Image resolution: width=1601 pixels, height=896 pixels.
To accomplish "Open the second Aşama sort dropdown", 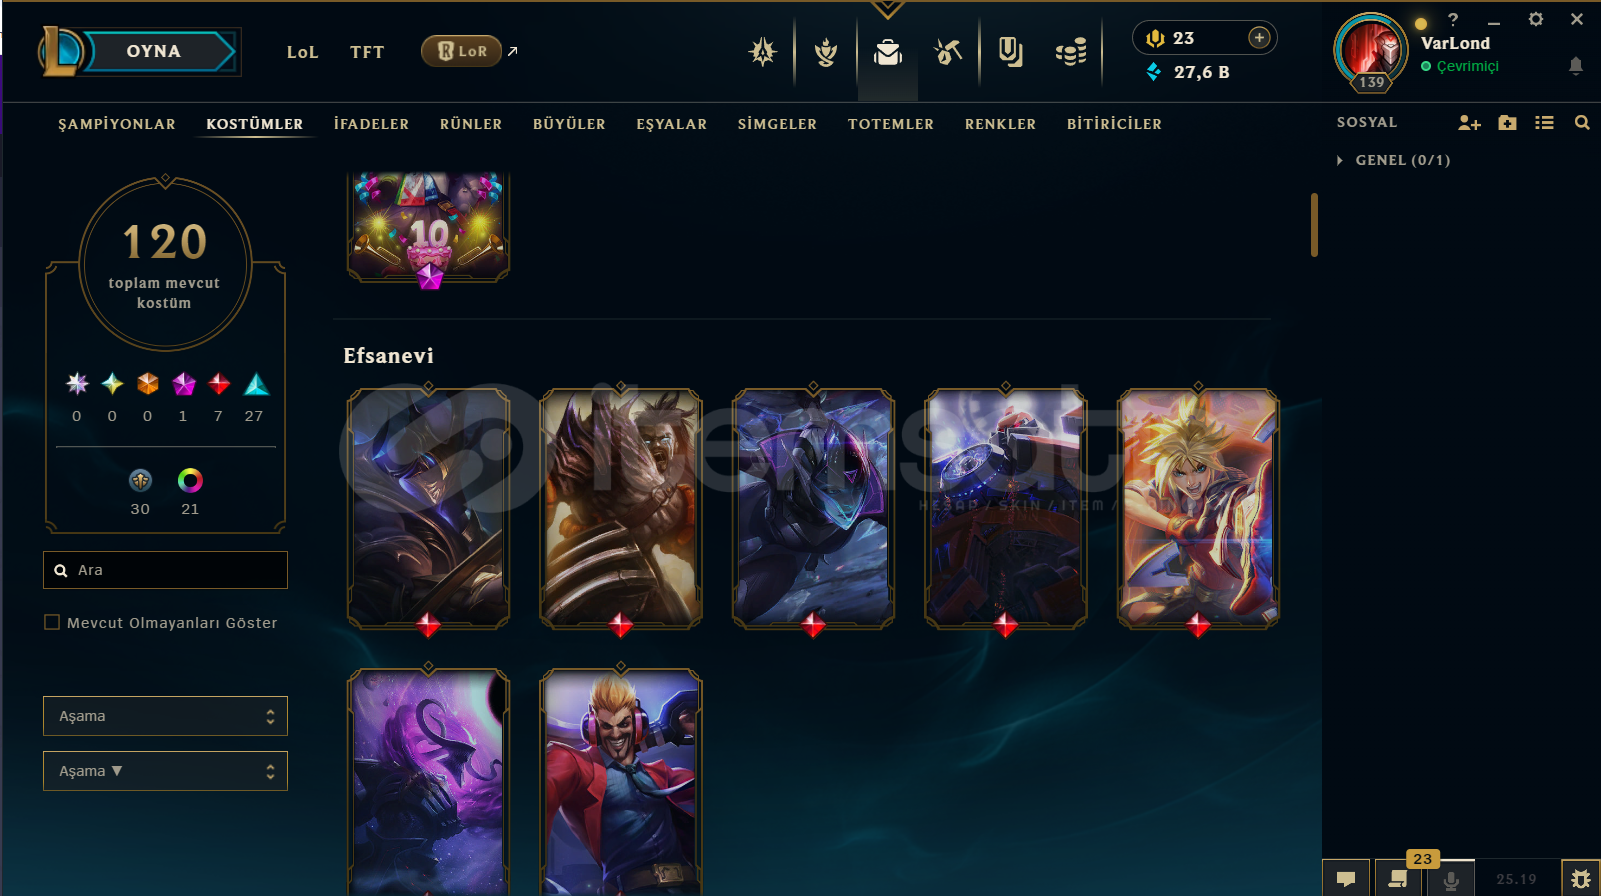I will (x=165, y=771).
